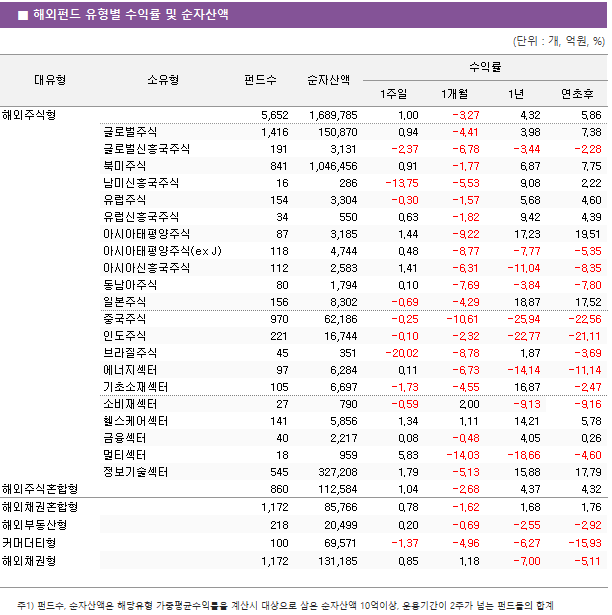Select the 수익률 group header
The image size is (612, 615).
[485, 67]
